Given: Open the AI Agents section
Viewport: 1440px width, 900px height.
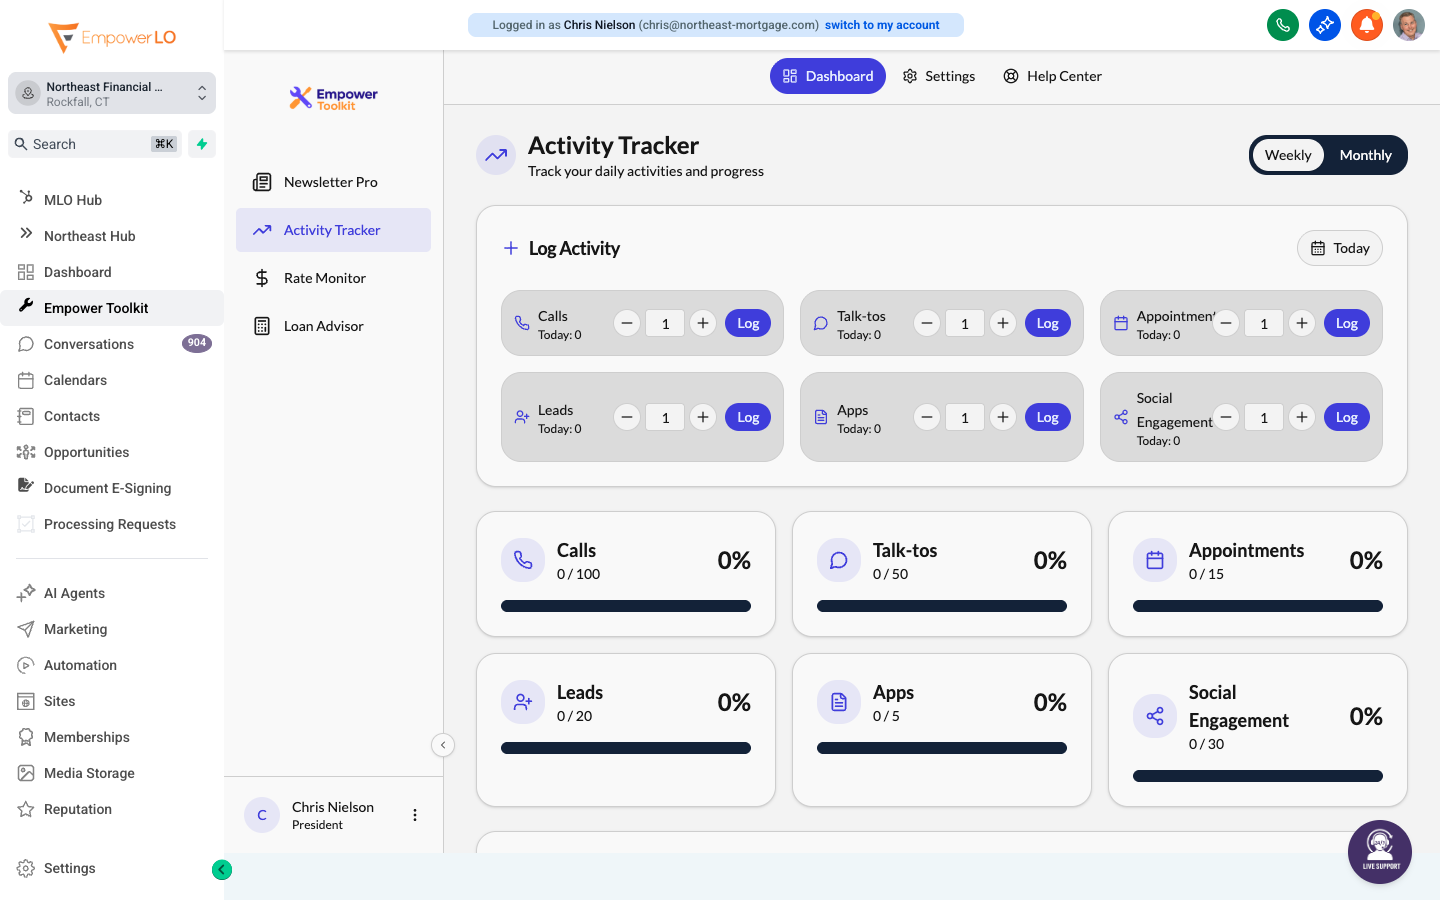Looking at the screenshot, I should pos(74,593).
